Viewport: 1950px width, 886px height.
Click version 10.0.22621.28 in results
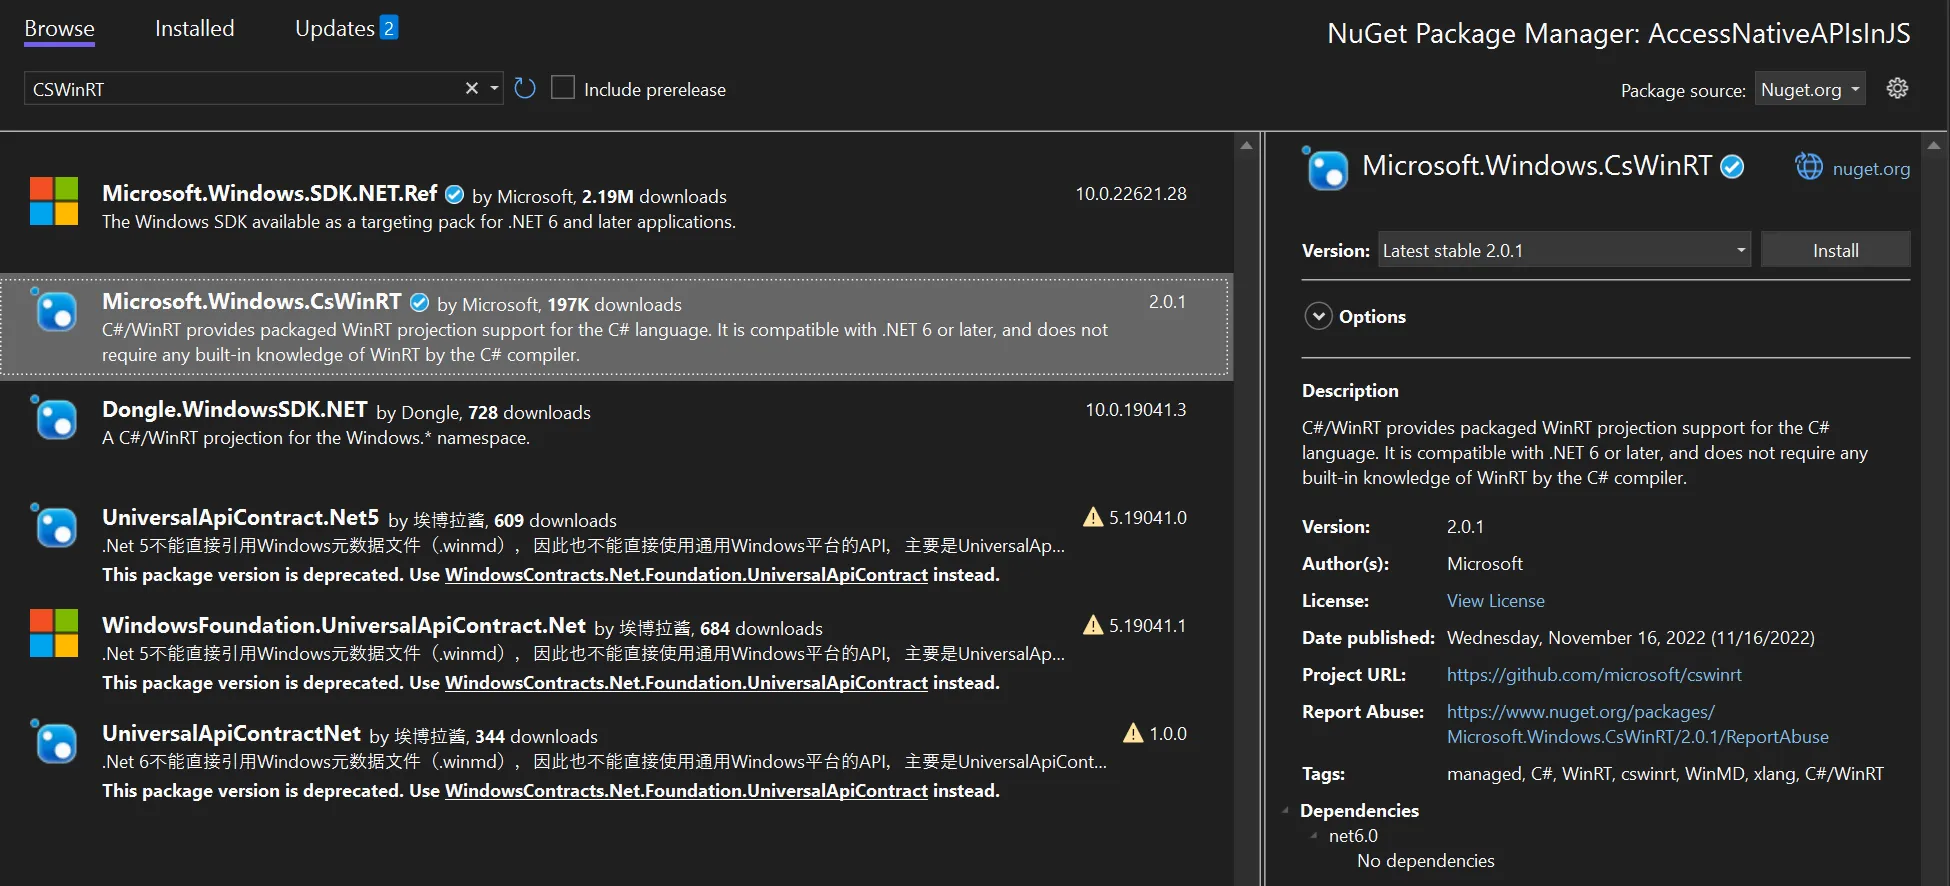tap(1131, 194)
